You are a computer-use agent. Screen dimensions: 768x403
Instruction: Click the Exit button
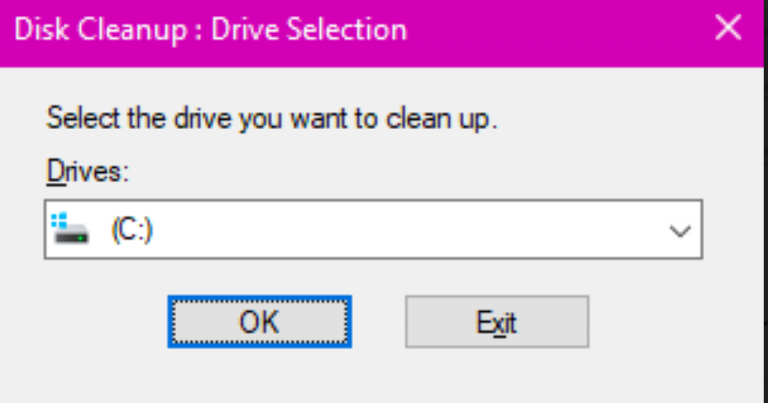click(x=497, y=322)
